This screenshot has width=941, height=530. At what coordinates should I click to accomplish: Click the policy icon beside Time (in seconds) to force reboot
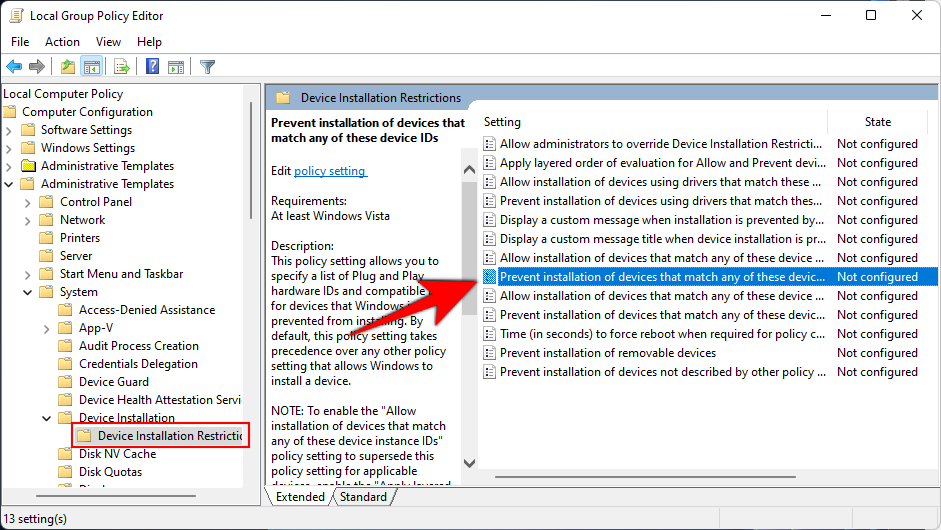click(x=490, y=334)
